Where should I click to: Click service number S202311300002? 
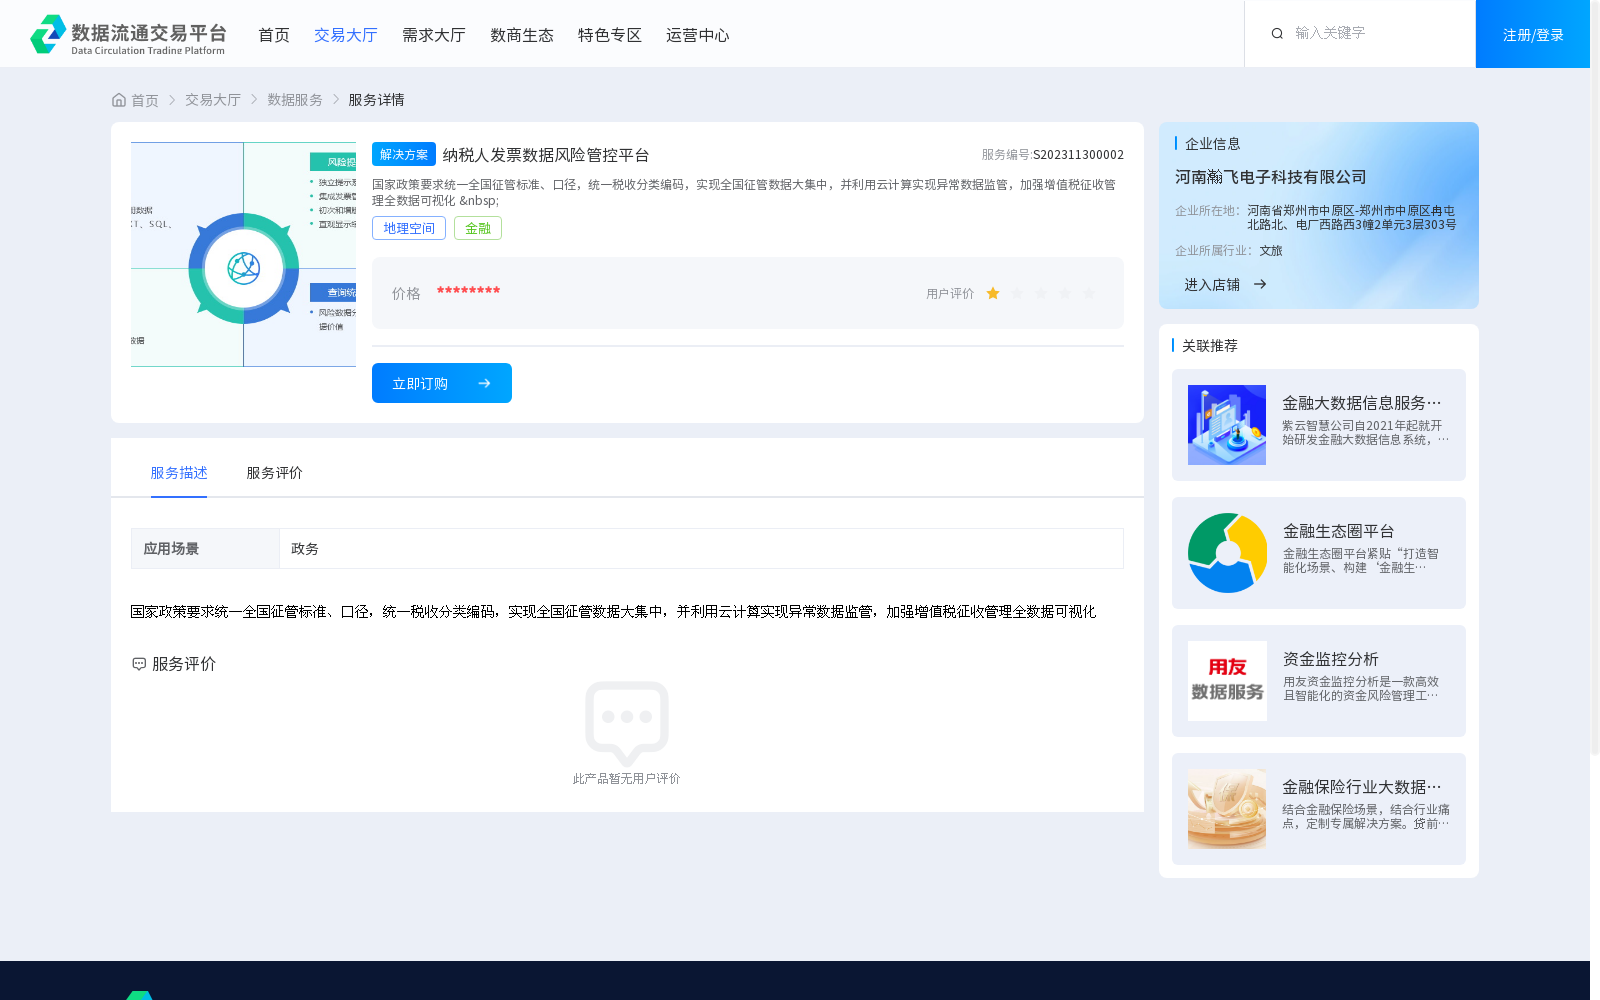[1079, 155]
